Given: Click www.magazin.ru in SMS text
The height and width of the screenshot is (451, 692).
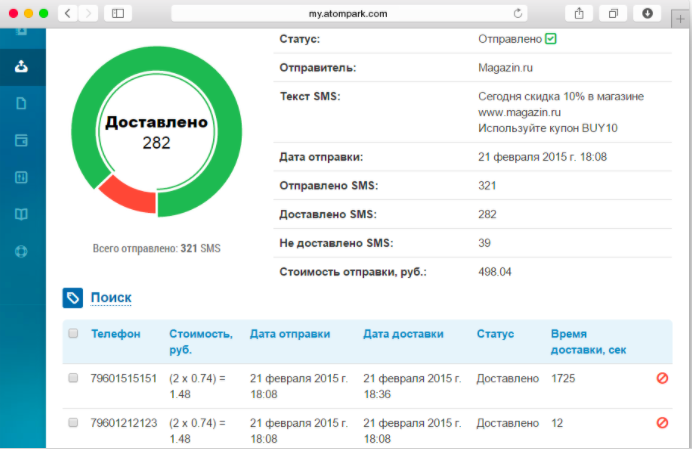Looking at the screenshot, I should [x=519, y=113].
